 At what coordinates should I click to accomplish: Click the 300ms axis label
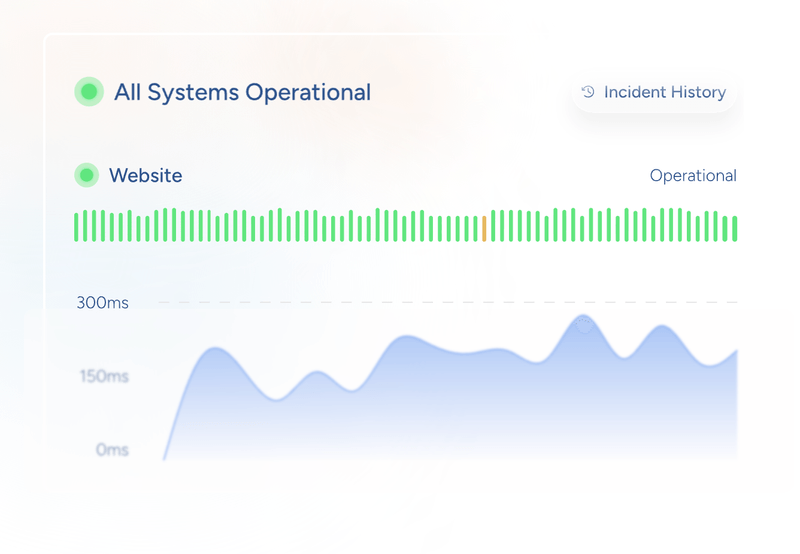point(102,302)
